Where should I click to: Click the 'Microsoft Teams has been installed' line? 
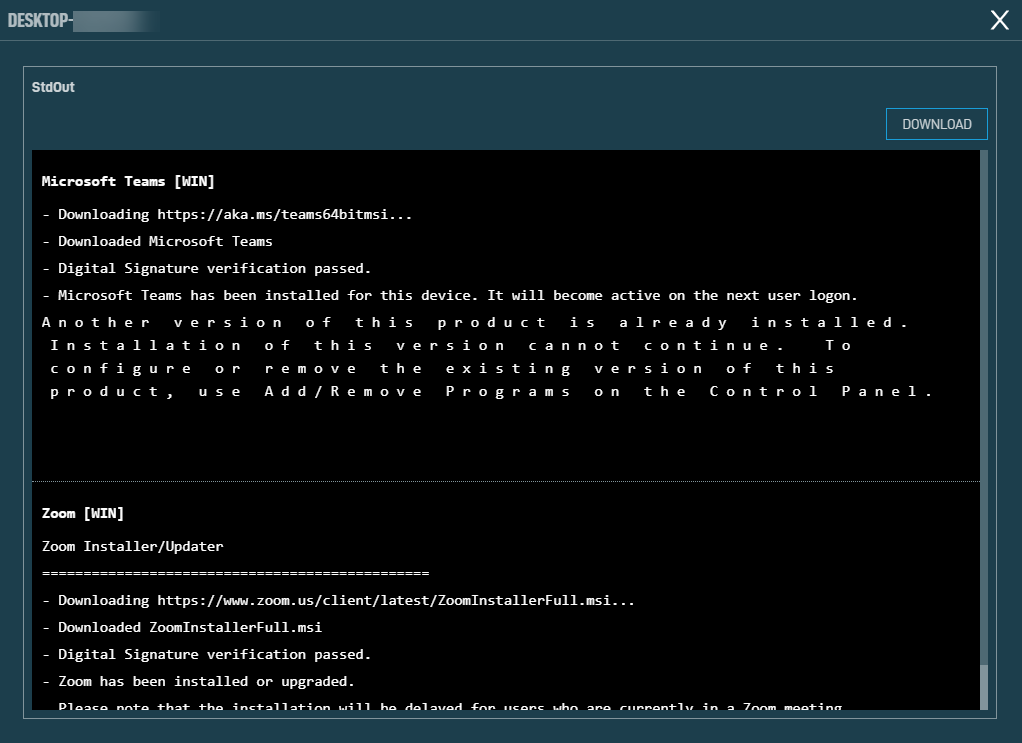450,295
